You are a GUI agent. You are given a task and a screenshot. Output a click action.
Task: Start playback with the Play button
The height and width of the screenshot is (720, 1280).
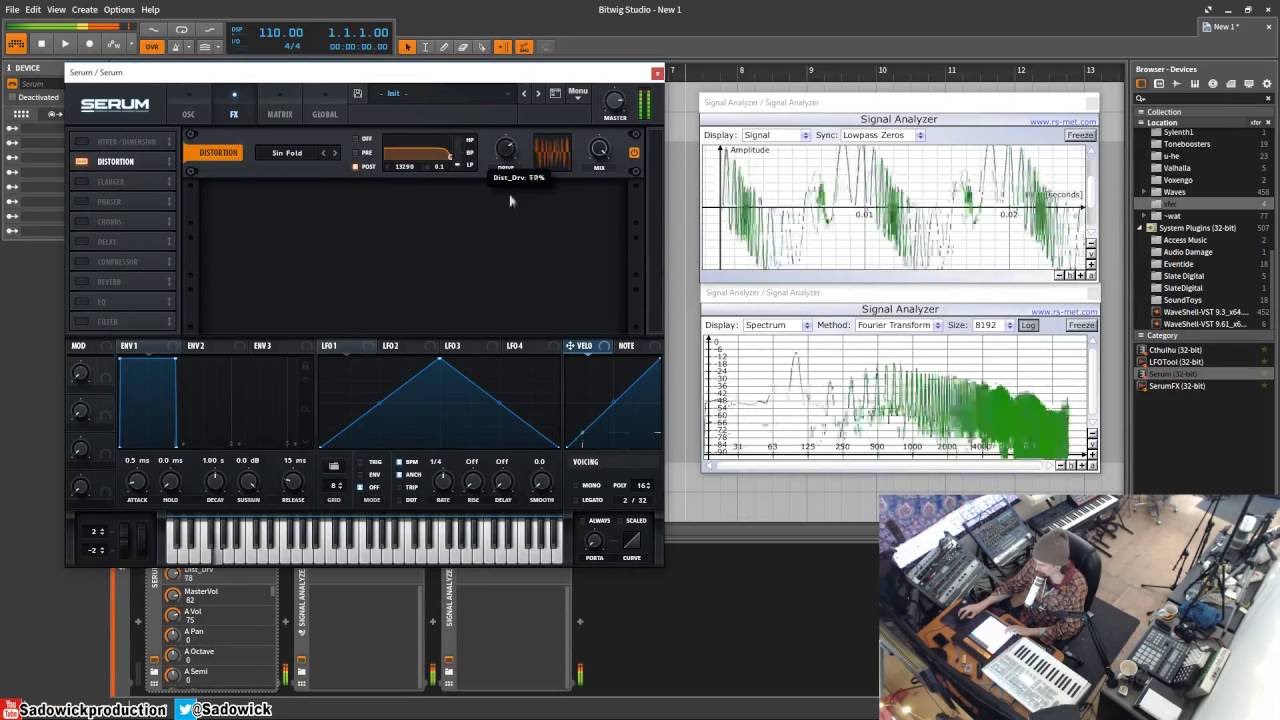pyautogui.click(x=65, y=44)
